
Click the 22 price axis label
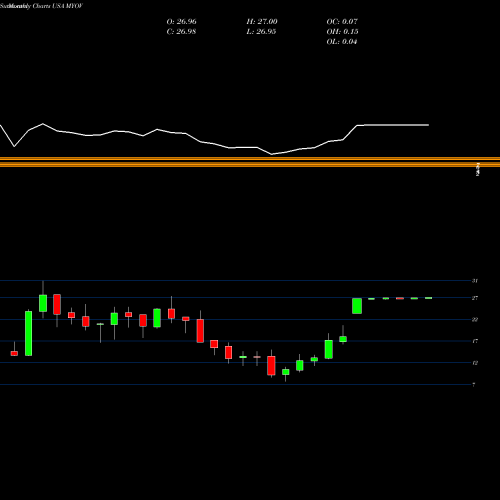[475, 320]
